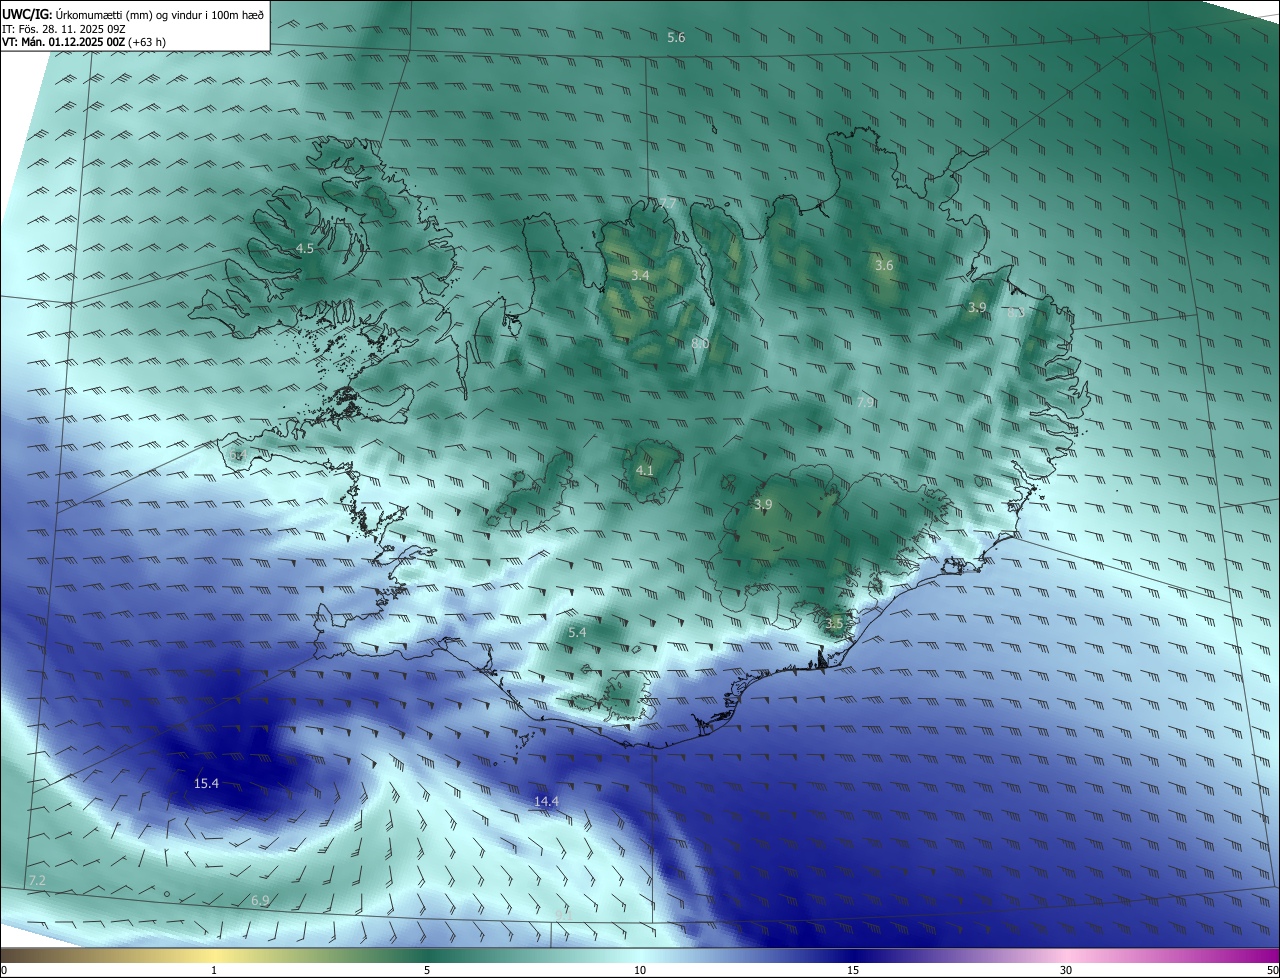
Task: Click the 8.0 value label on the map
Action: coord(700,344)
